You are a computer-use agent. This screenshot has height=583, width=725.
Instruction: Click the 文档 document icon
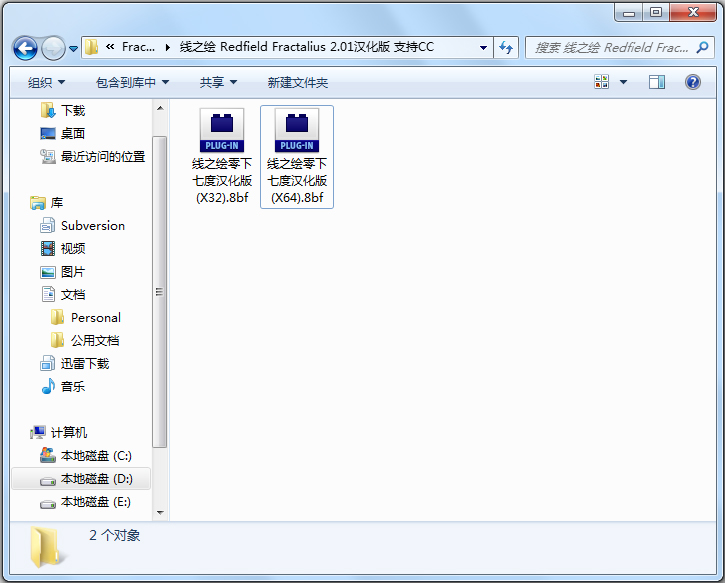[48, 295]
